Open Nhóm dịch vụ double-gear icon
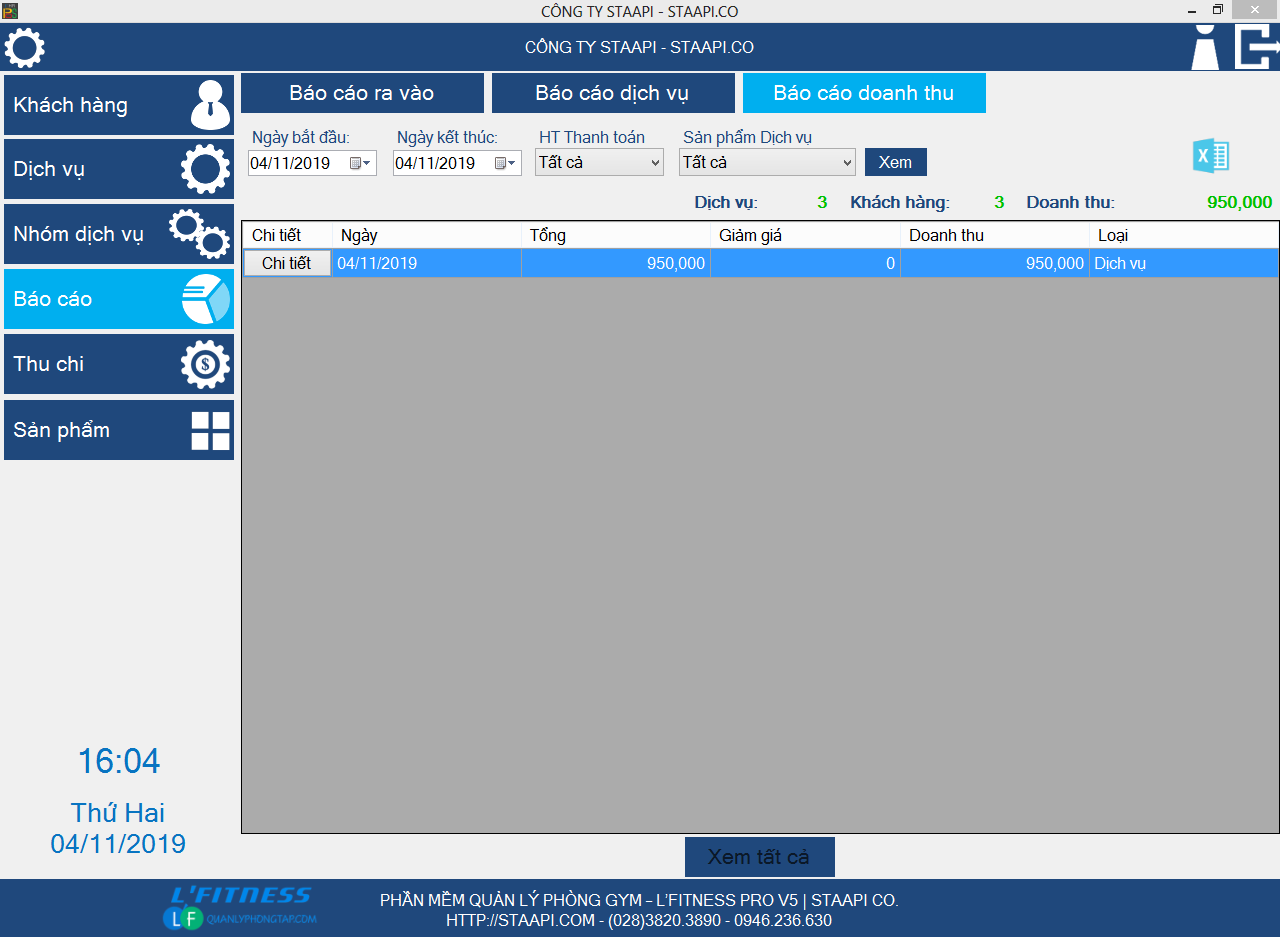 click(199, 234)
